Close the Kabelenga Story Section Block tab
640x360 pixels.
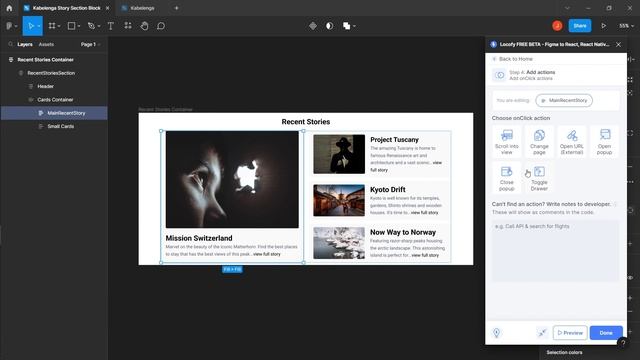[x=107, y=8]
